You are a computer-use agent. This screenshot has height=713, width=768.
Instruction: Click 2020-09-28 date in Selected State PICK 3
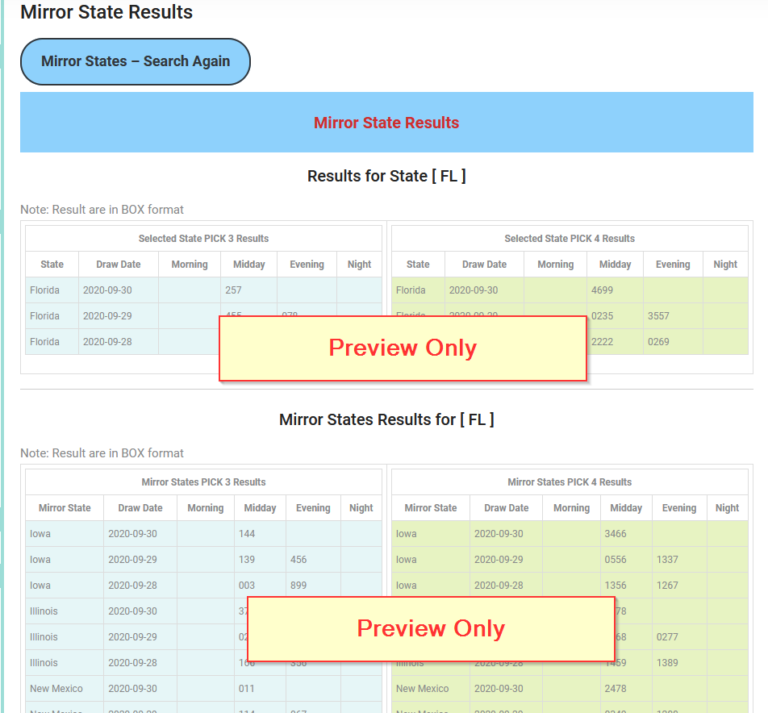click(x=107, y=342)
